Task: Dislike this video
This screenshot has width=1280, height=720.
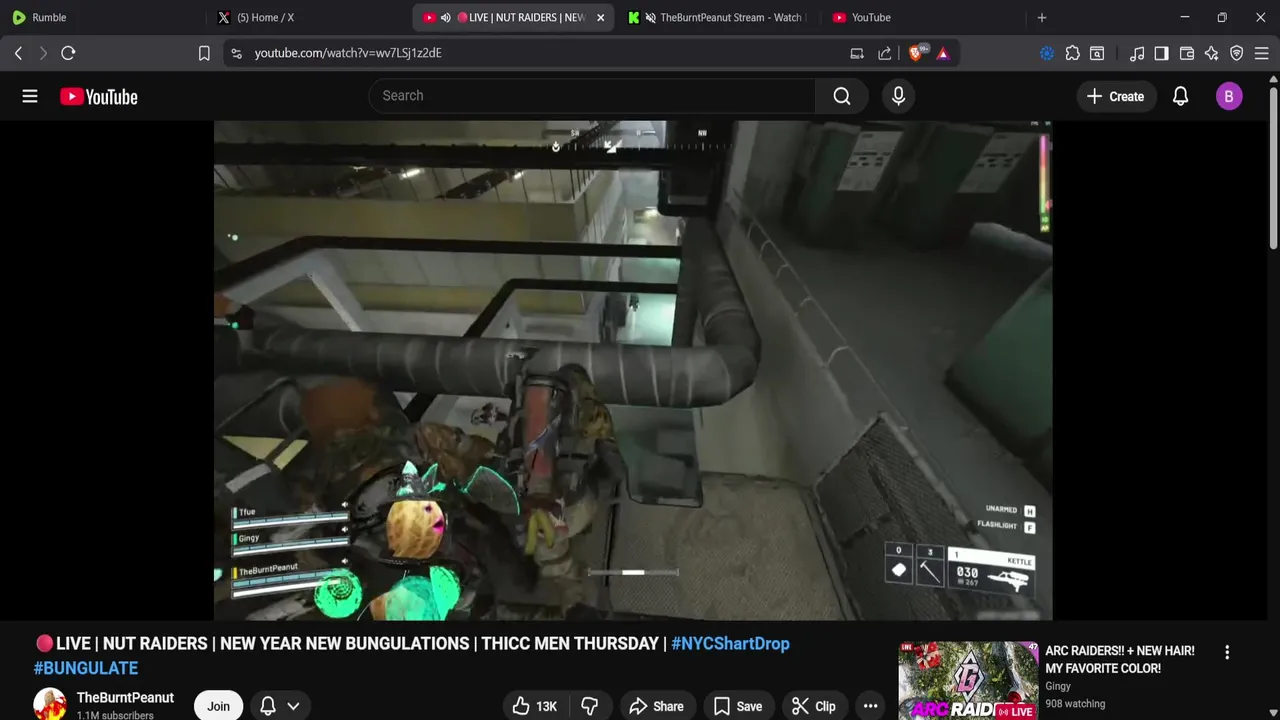Action: coord(590,706)
